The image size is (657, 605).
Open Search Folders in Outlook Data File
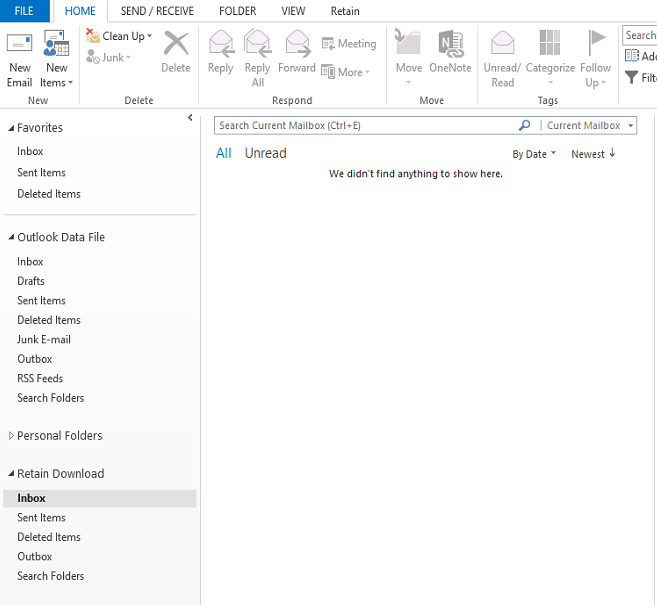click(51, 398)
